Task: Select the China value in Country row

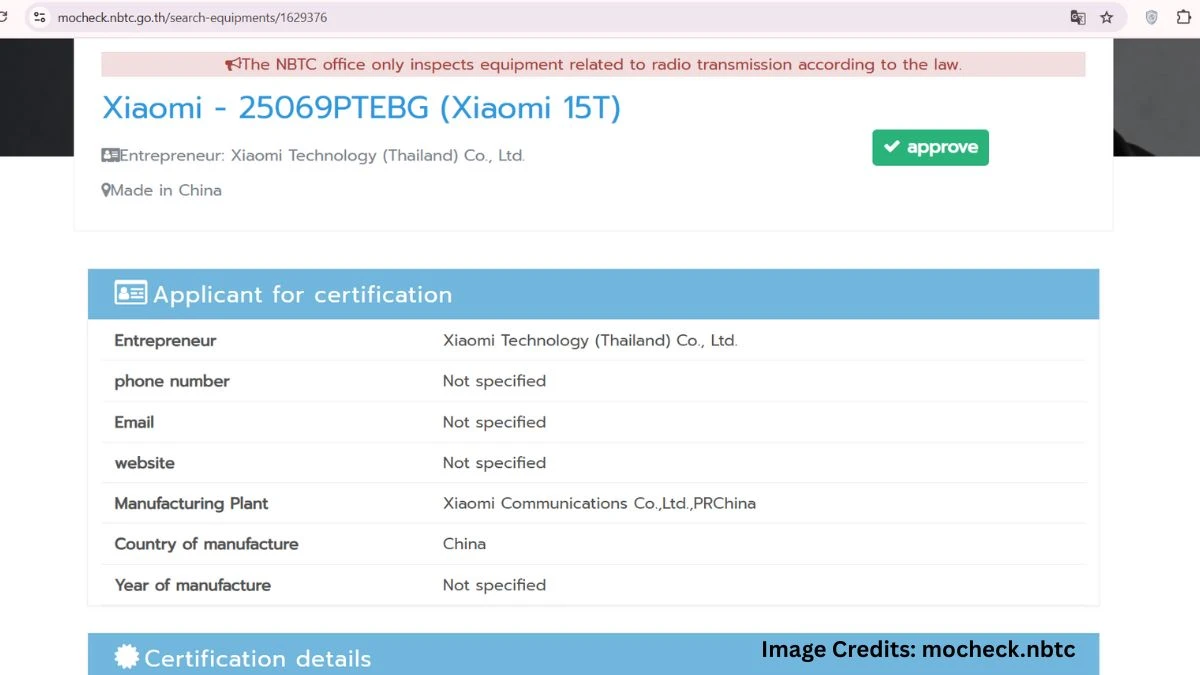Action: click(x=464, y=544)
